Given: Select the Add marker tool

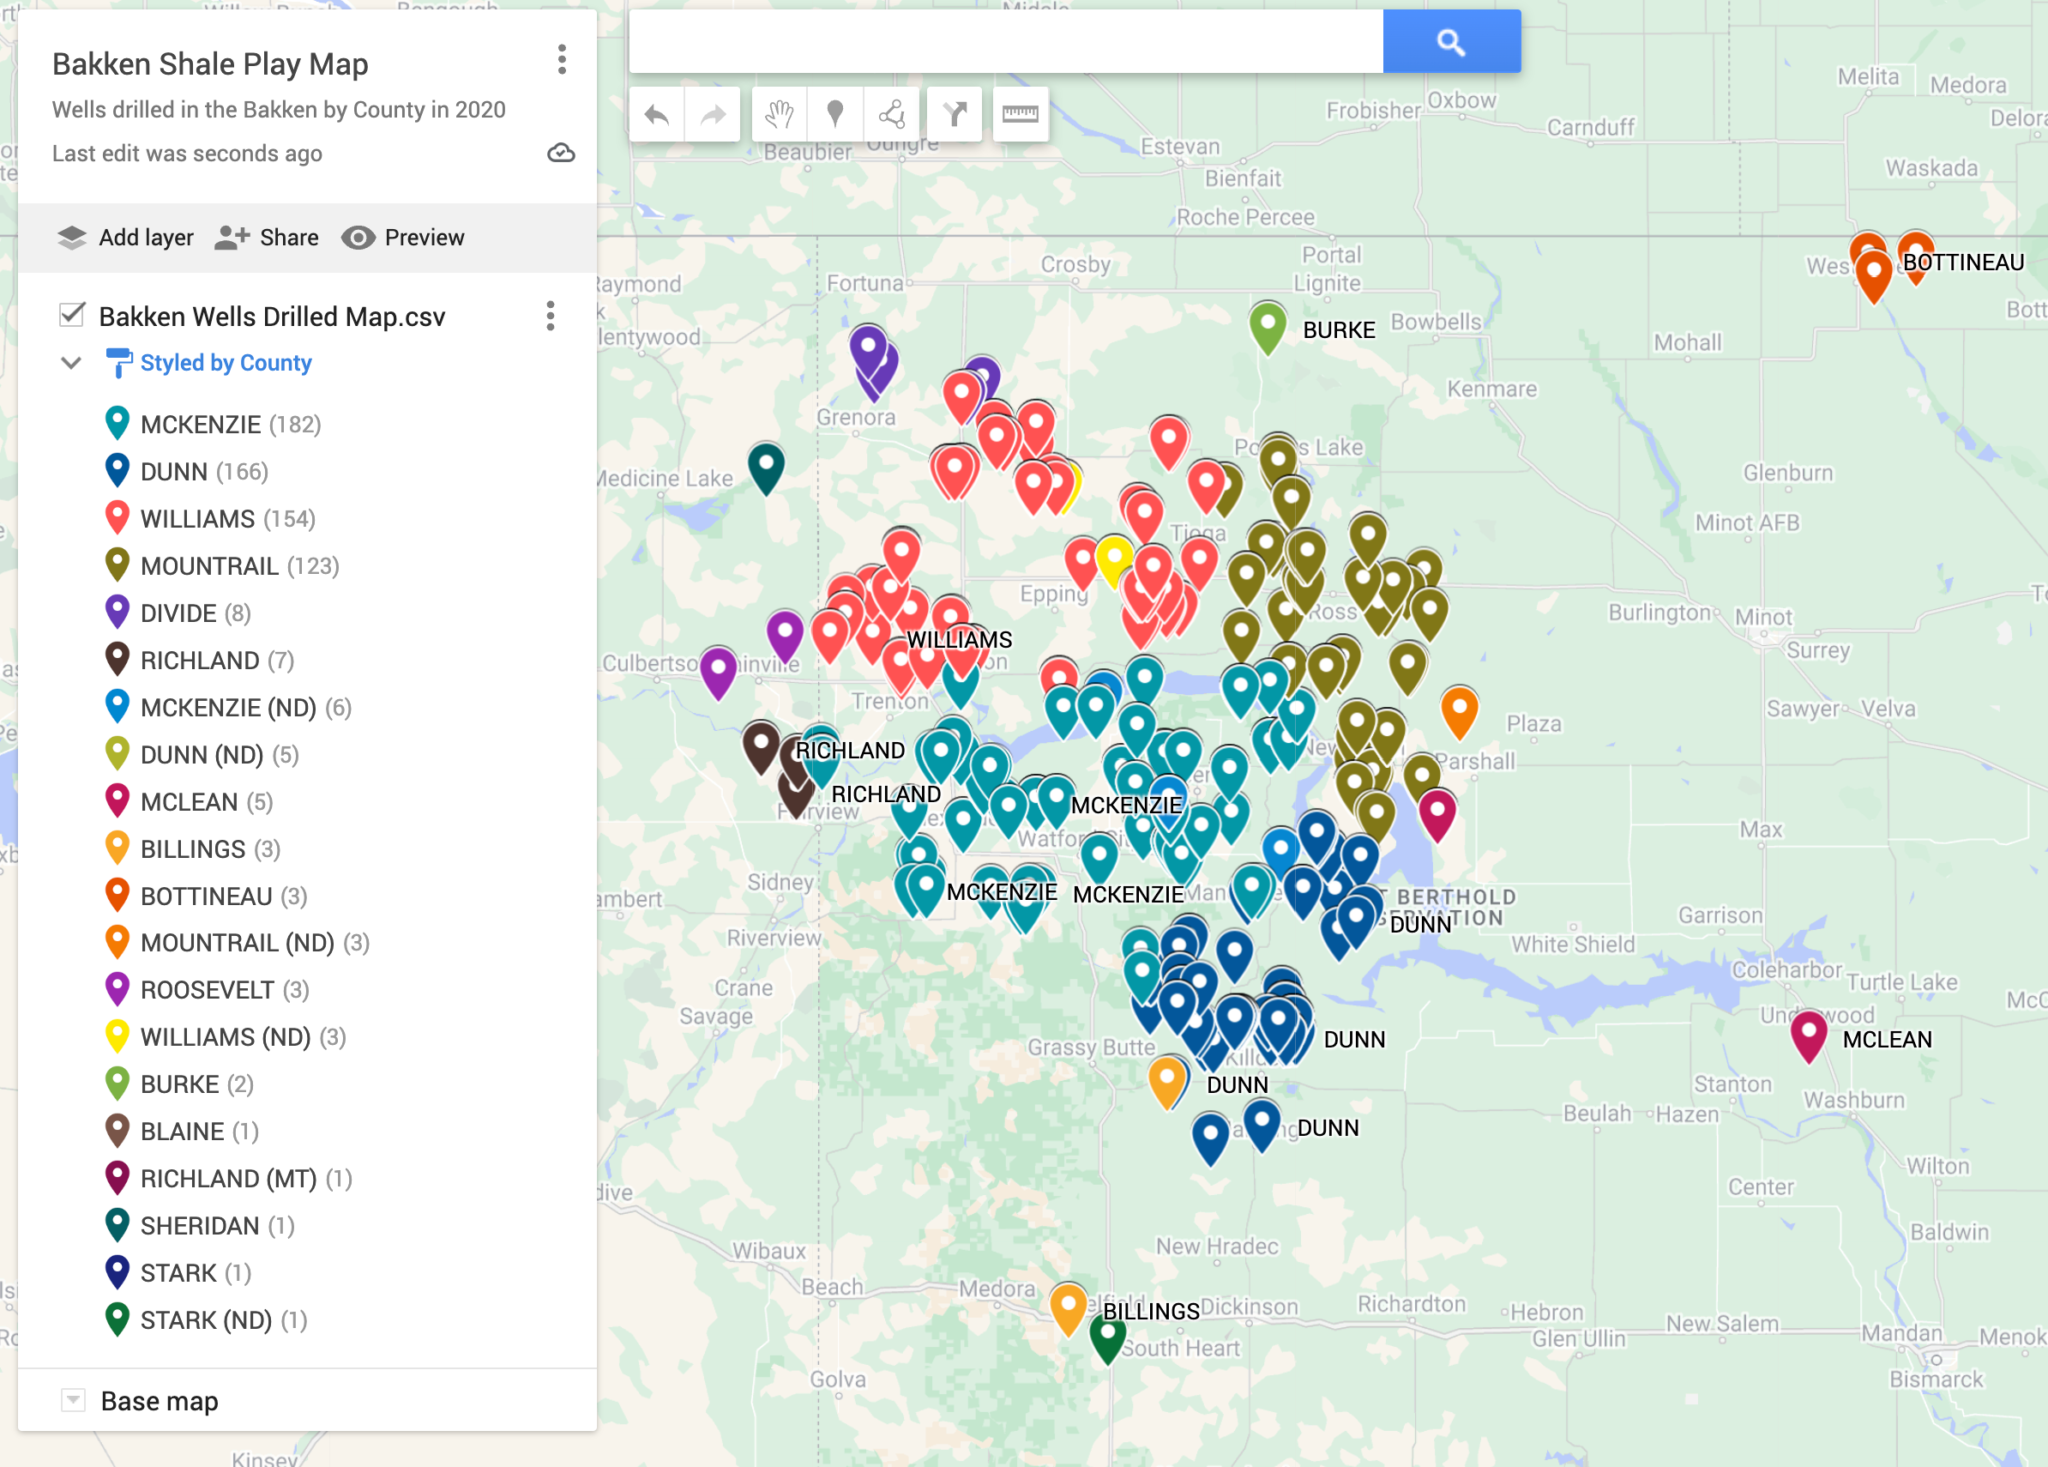Looking at the screenshot, I should point(836,114).
